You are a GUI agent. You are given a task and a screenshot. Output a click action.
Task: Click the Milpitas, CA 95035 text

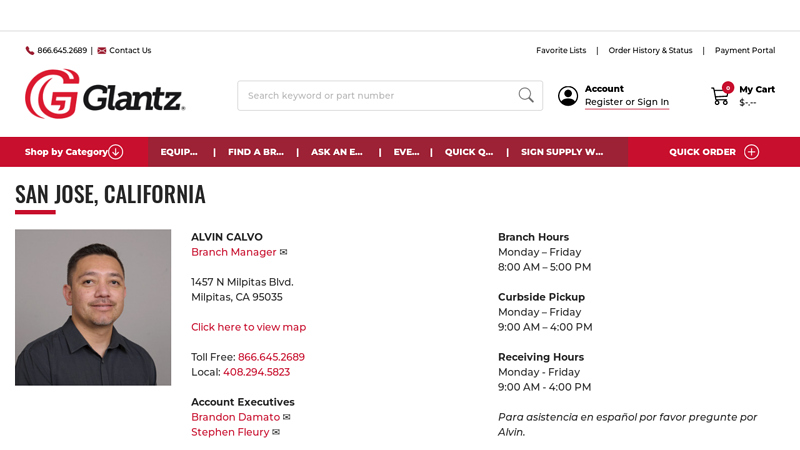coord(237,297)
